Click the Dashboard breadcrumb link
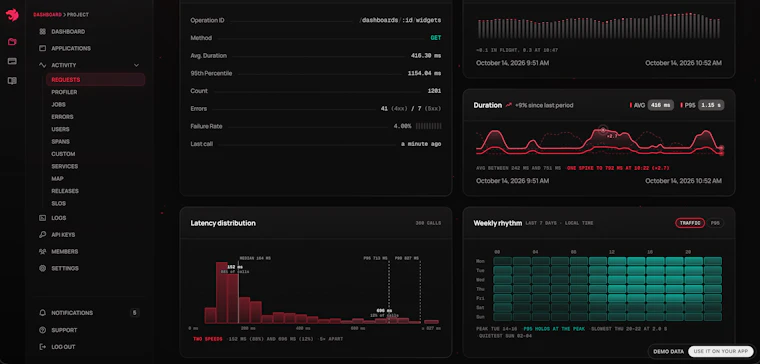This screenshot has height=364, width=760. click(x=48, y=15)
